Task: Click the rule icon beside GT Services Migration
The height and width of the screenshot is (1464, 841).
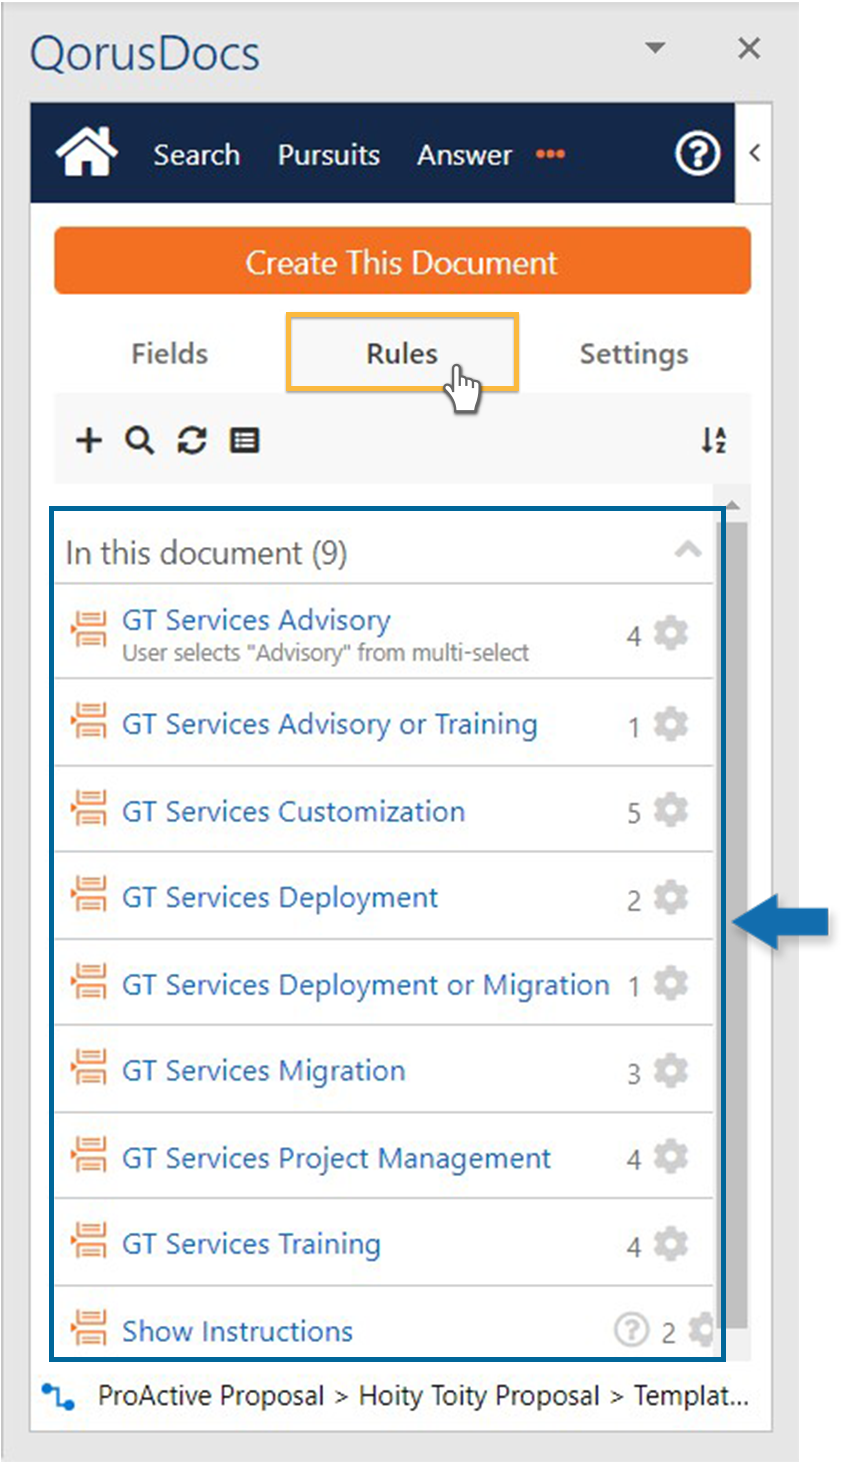Action: 89,1069
